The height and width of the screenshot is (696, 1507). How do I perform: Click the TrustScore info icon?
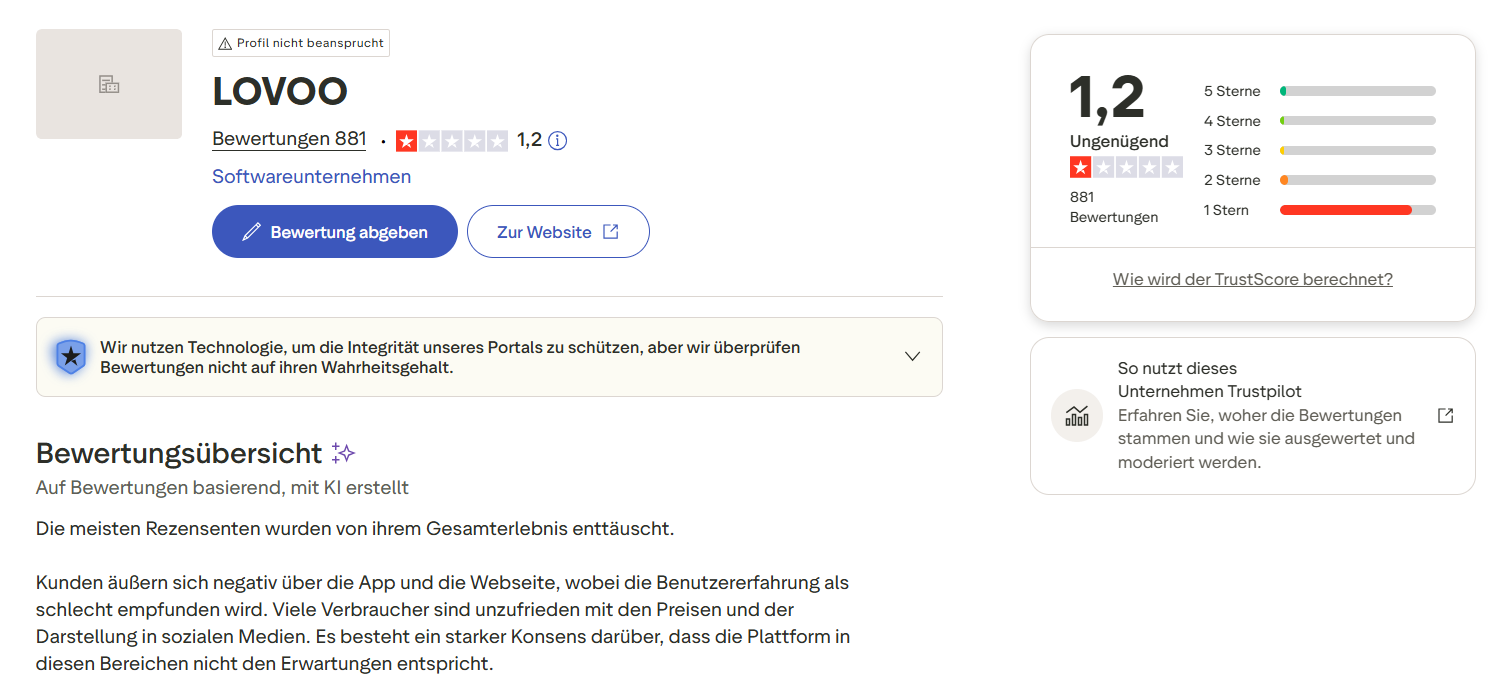click(x=558, y=141)
